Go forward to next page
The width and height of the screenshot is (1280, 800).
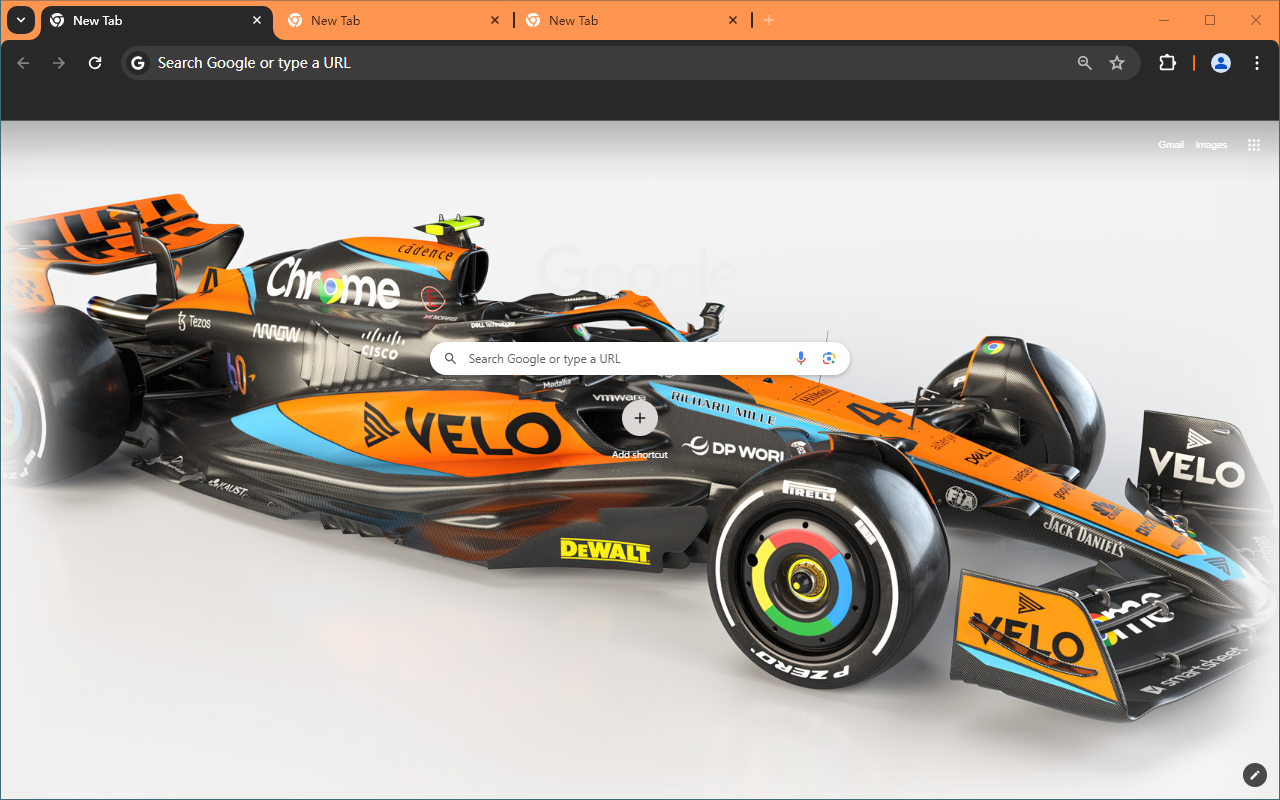[x=59, y=63]
